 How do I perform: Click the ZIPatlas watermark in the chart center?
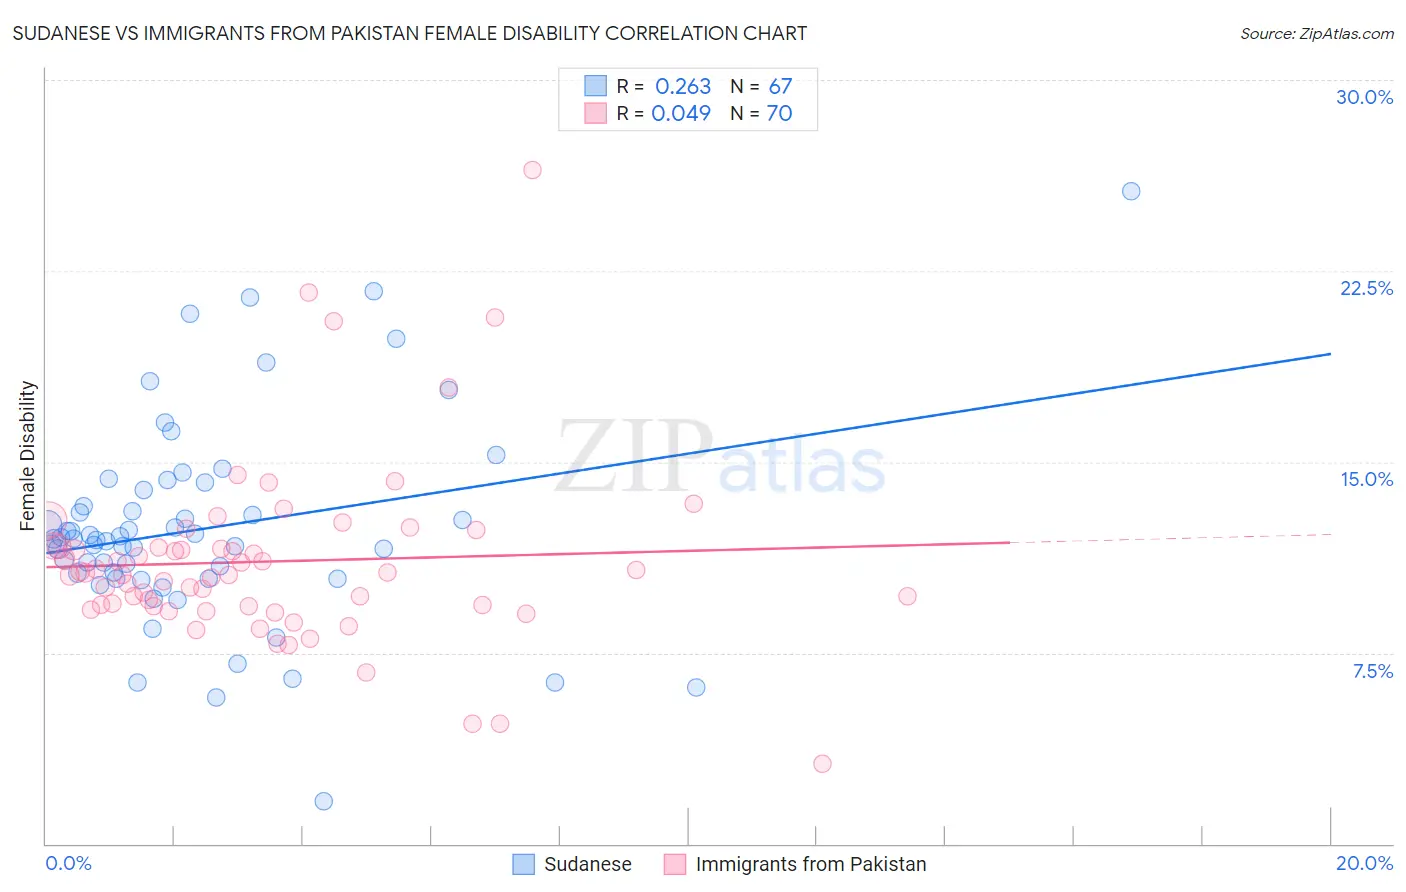pyautogui.click(x=721, y=457)
